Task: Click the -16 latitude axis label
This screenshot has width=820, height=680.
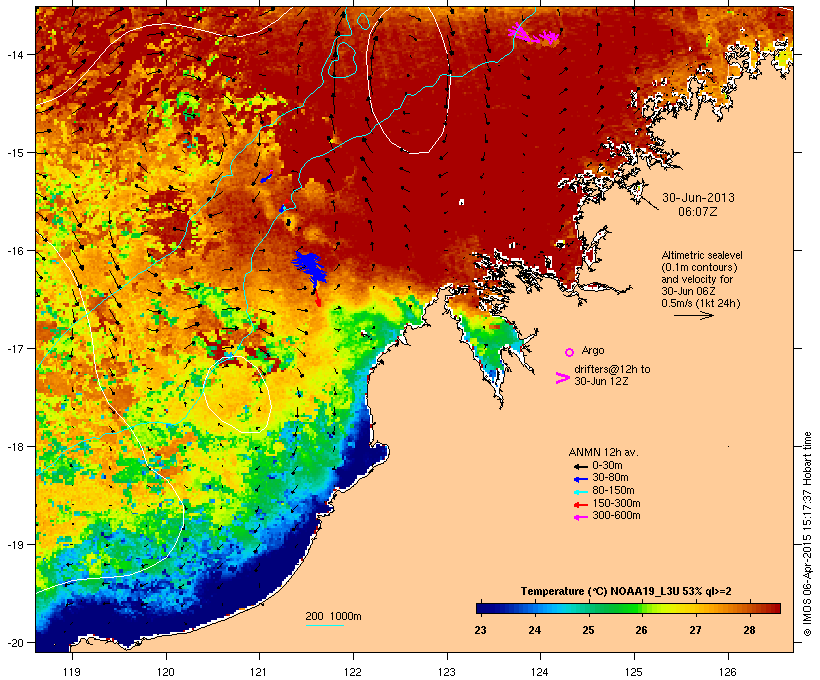Action: [14, 251]
